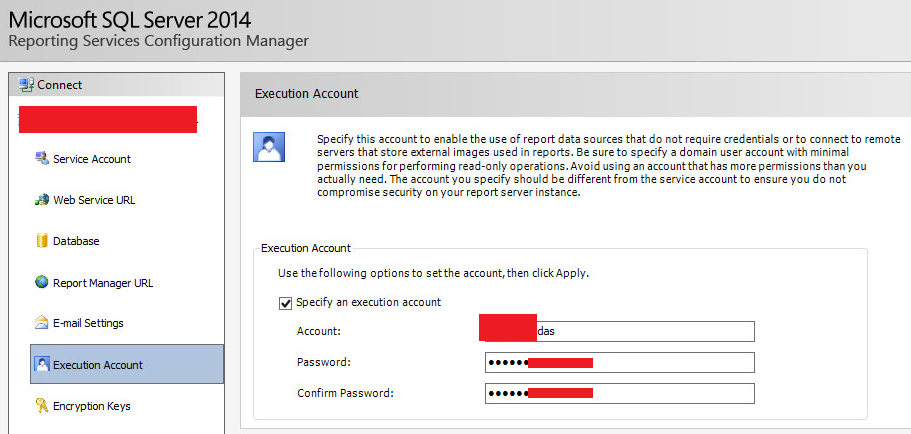911x434 pixels.
Task: Focus the Password input field
Action: 619,363
